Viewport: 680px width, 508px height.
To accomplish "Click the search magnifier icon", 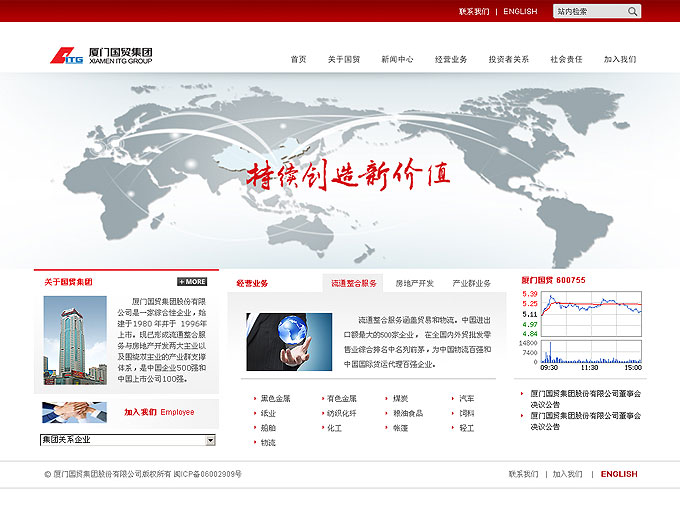I will coord(632,12).
